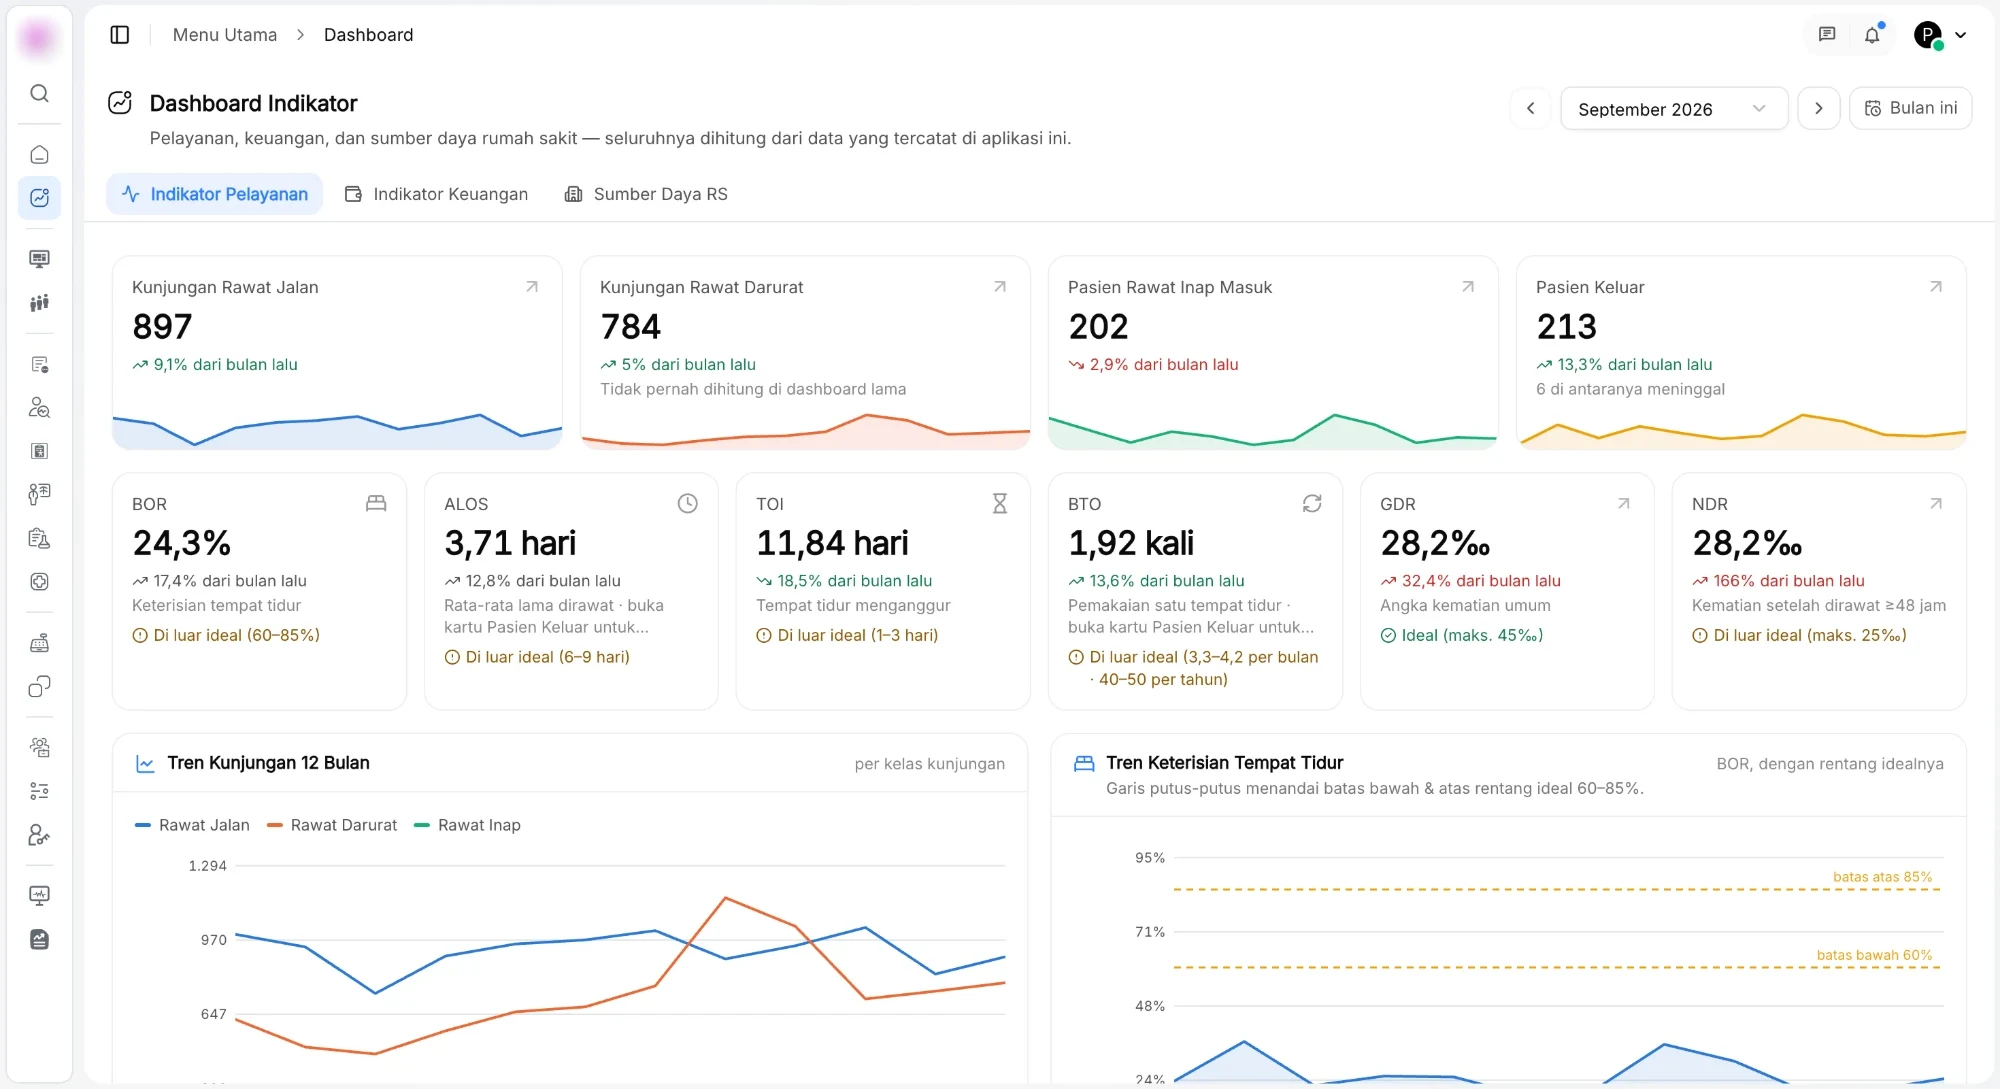Open the September 2026 month dropdown
2000x1089 pixels.
(1674, 108)
